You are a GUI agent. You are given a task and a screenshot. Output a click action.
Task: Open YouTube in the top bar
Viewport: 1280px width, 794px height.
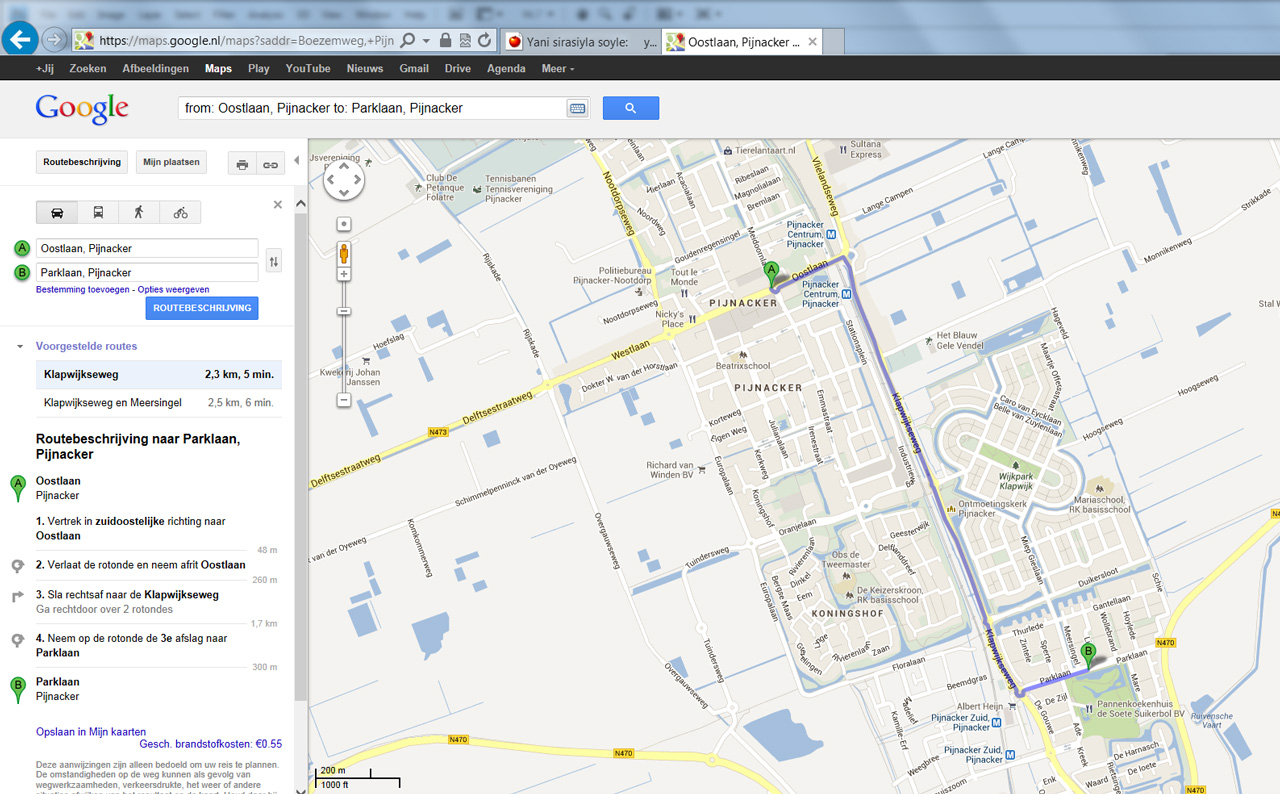coord(307,69)
